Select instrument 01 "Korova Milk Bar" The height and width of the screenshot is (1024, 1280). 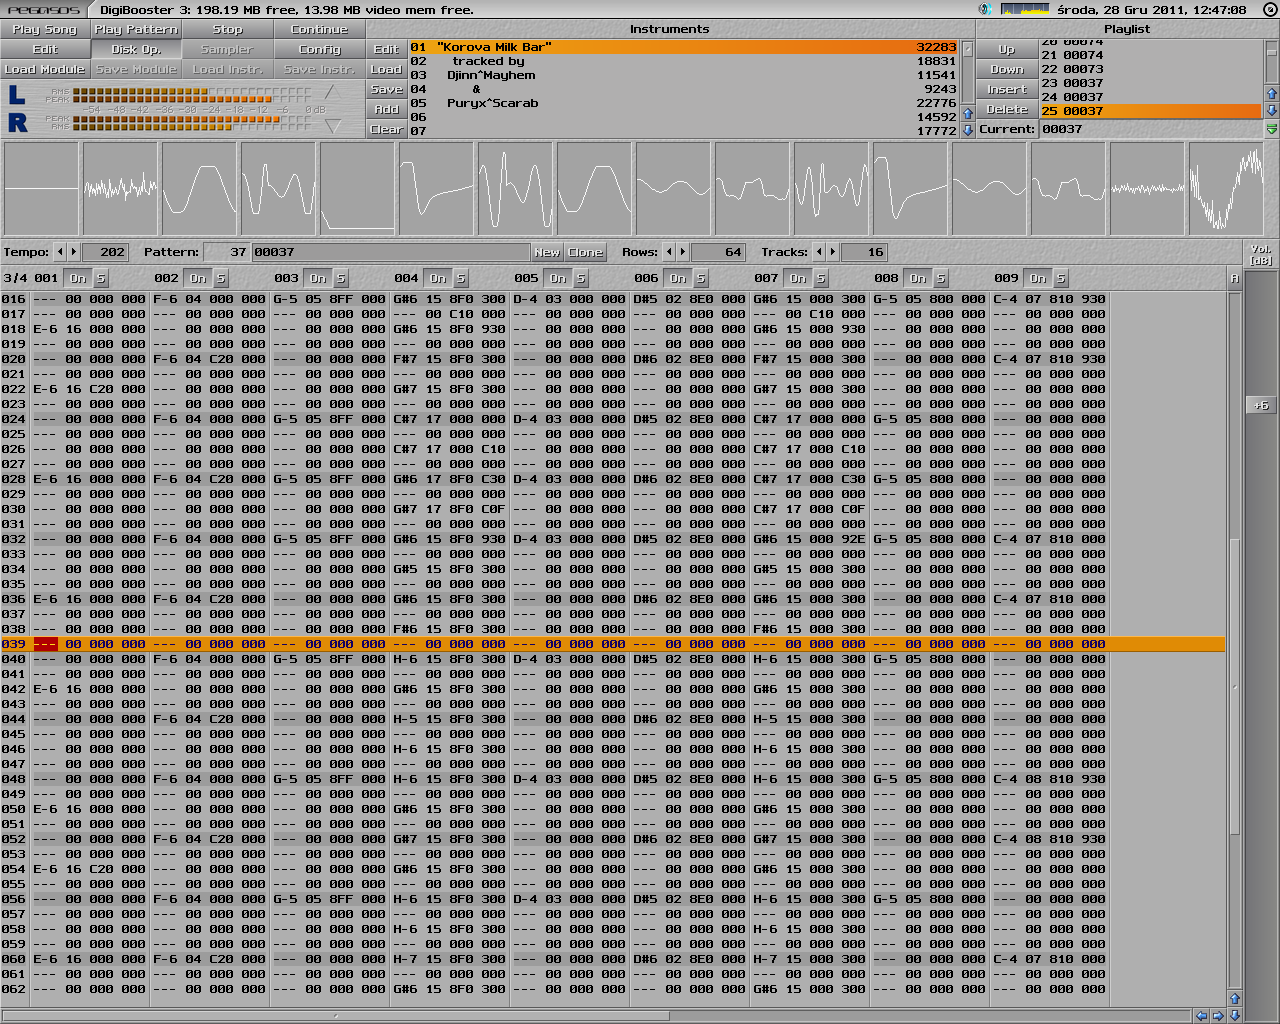point(683,47)
